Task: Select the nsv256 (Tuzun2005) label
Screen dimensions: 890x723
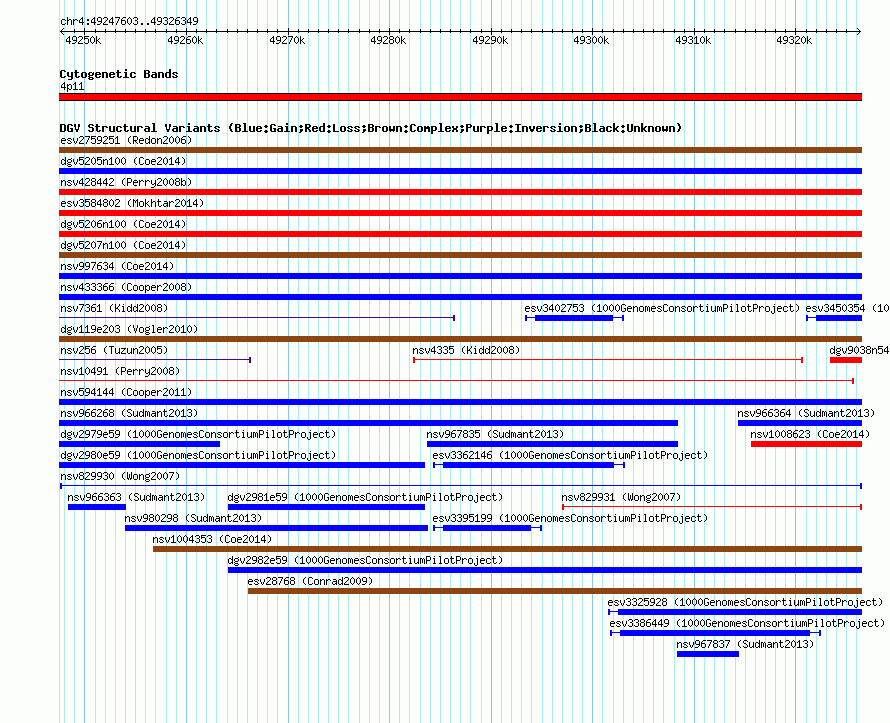Action: [114, 350]
